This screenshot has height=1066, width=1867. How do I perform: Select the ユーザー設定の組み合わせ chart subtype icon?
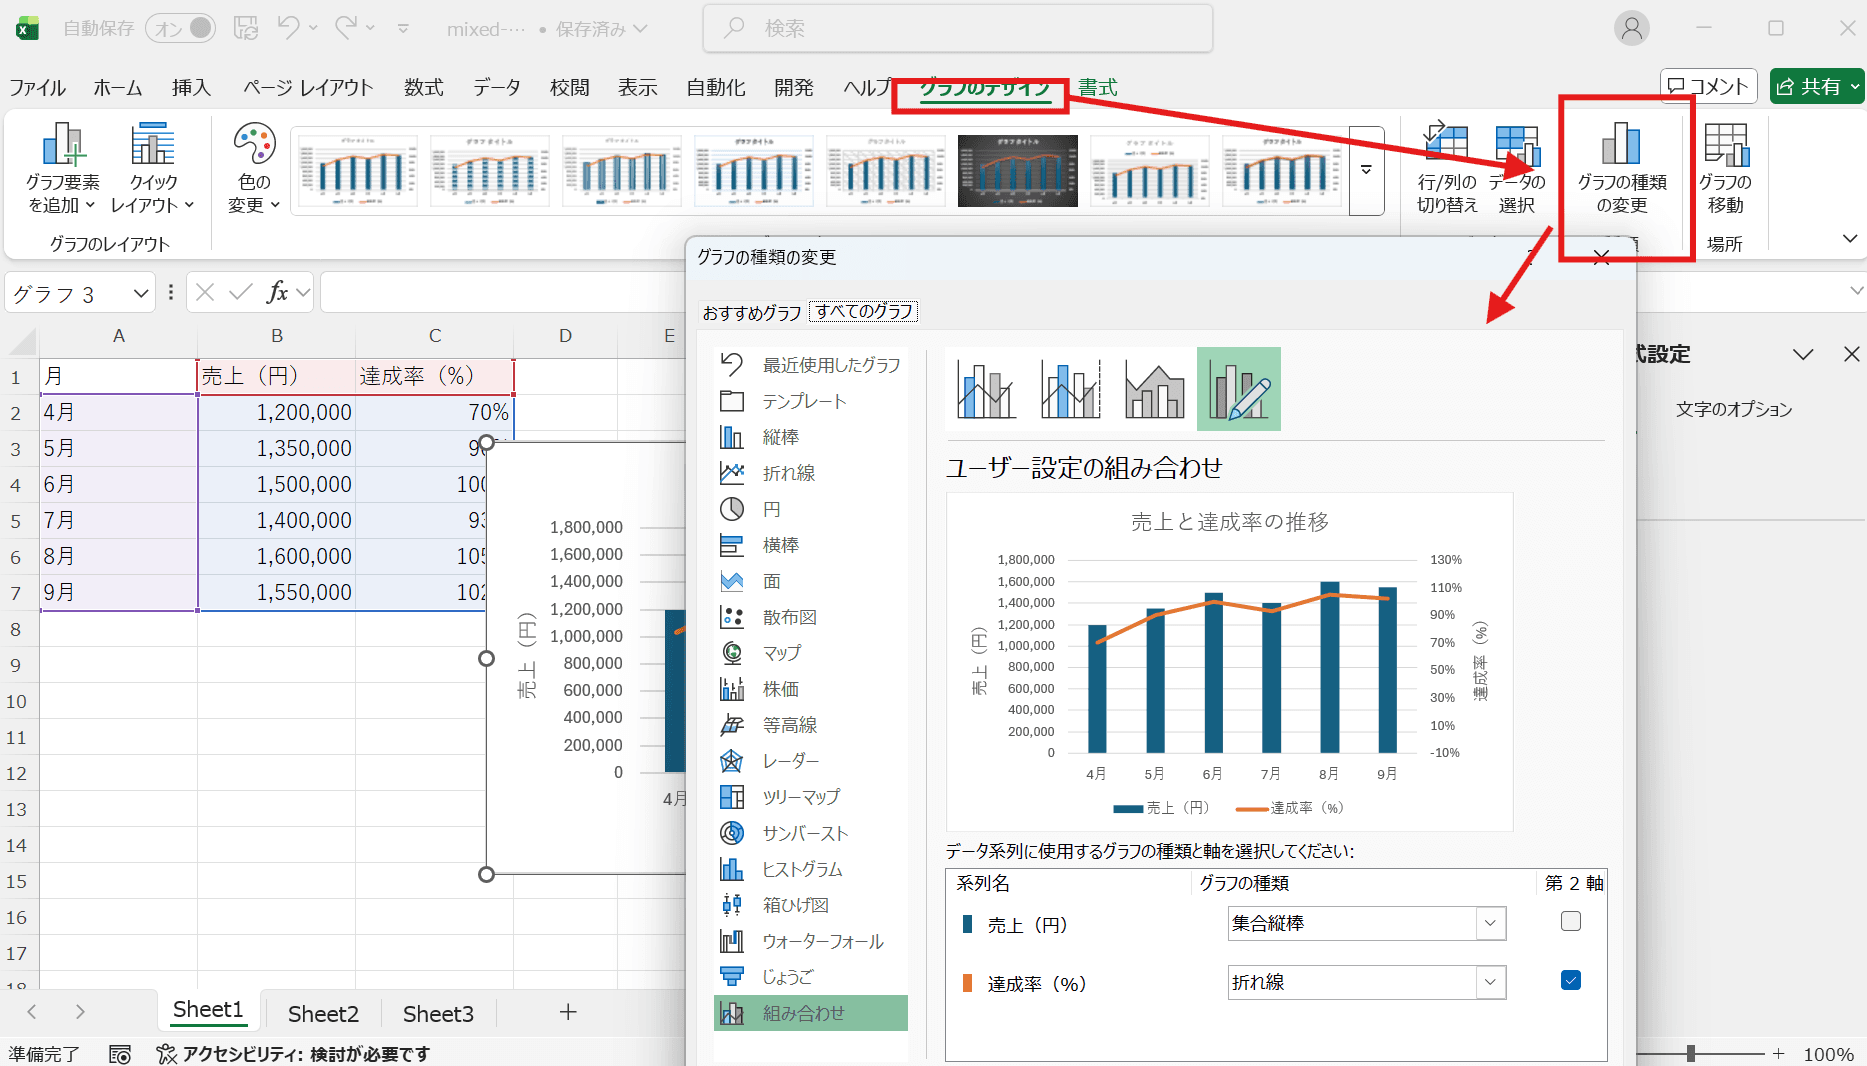click(x=1238, y=389)
